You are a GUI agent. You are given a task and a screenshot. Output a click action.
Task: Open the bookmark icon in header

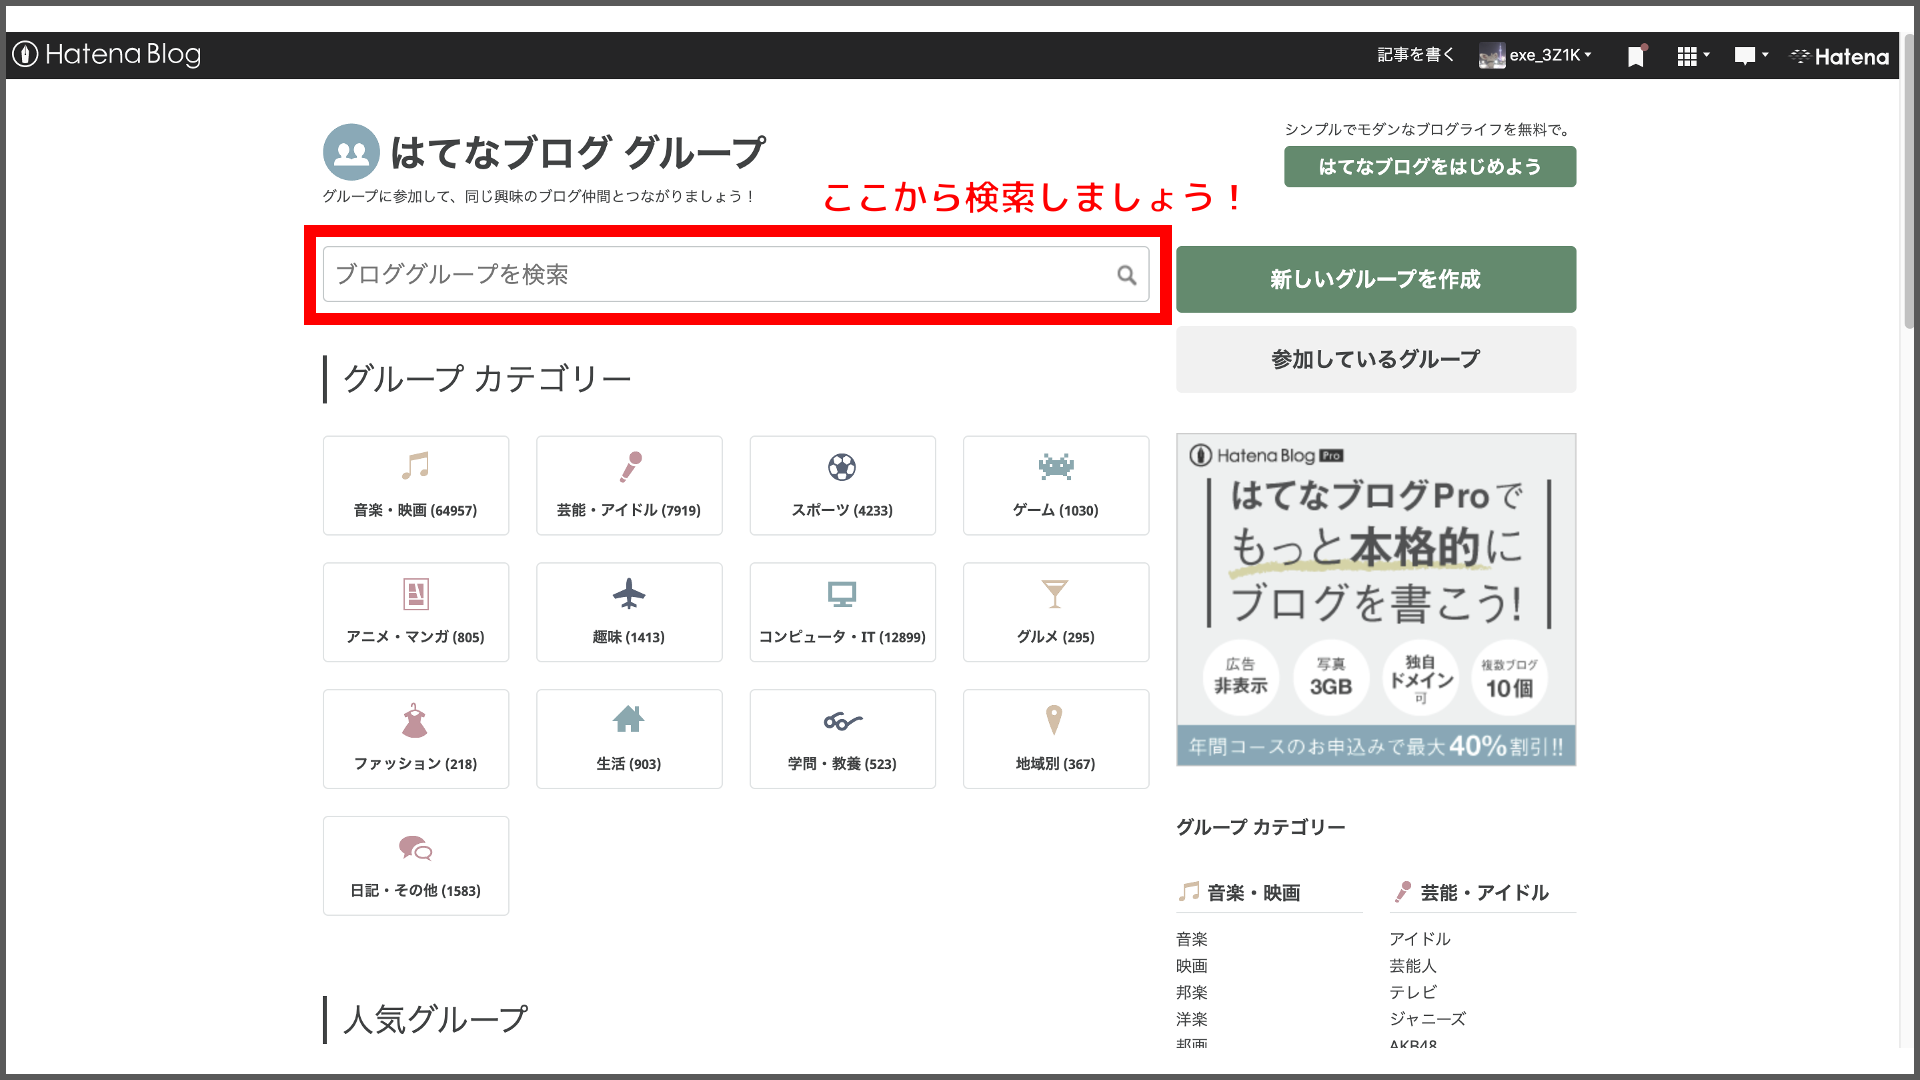point(1636,56)
